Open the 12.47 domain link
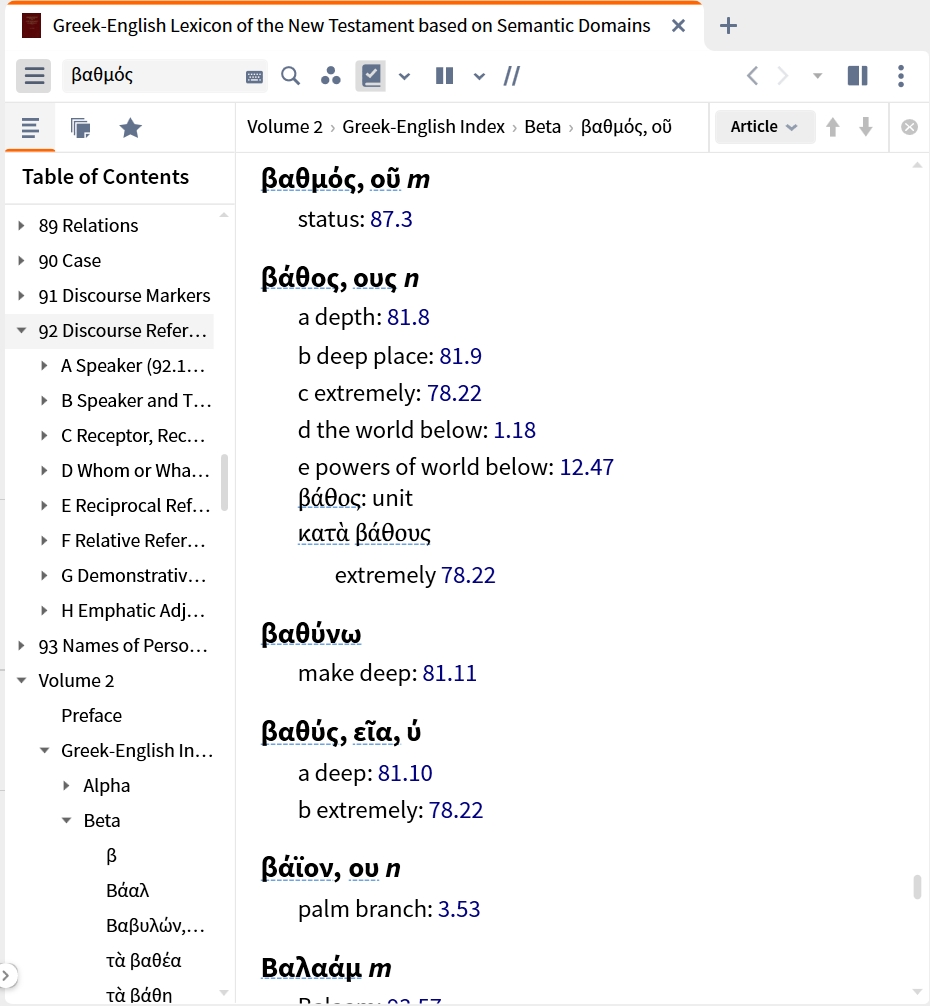 pyautogui.click(x=586, y=467)
